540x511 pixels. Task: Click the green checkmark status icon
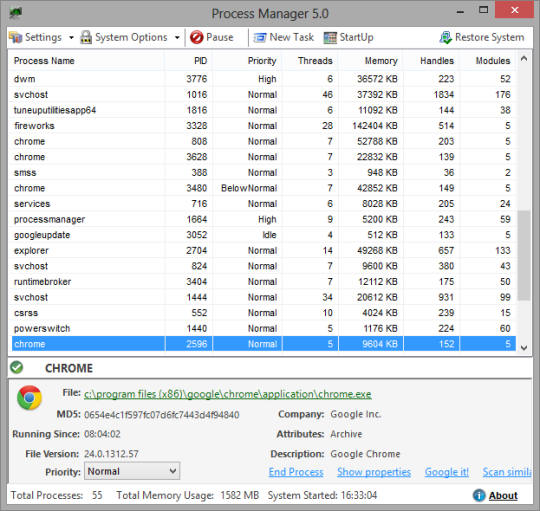point(16,367)
